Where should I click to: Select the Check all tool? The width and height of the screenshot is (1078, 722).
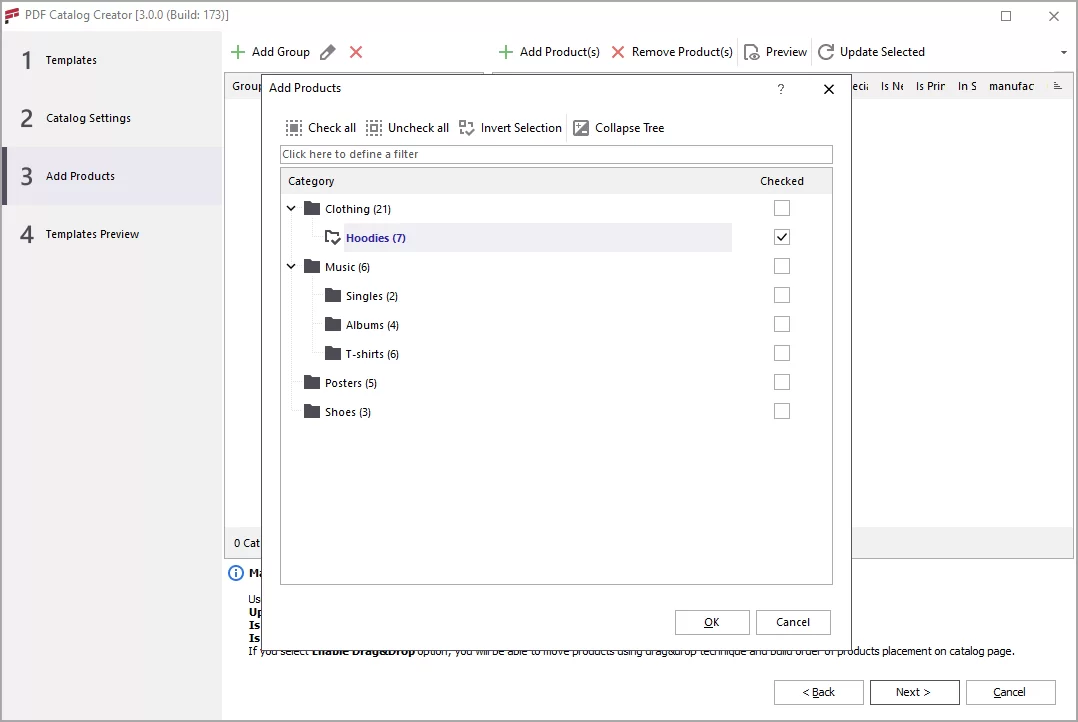tap(320, 127)
